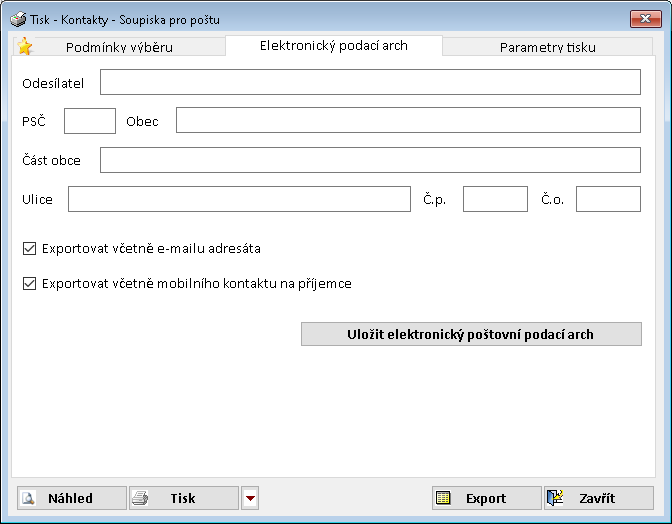Uncheck export of recipient mobile contact
Screen dimensions: 672x524
point(29,283)
